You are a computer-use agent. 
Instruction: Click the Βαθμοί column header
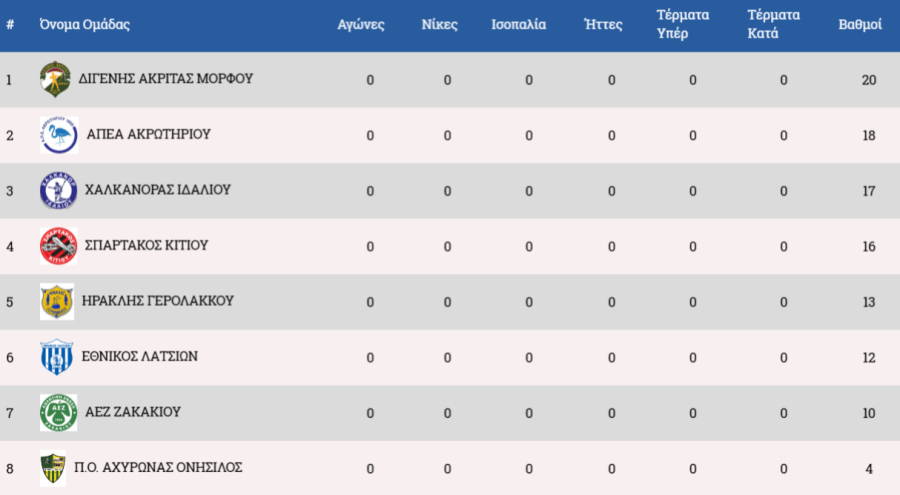tap(860, 24)
